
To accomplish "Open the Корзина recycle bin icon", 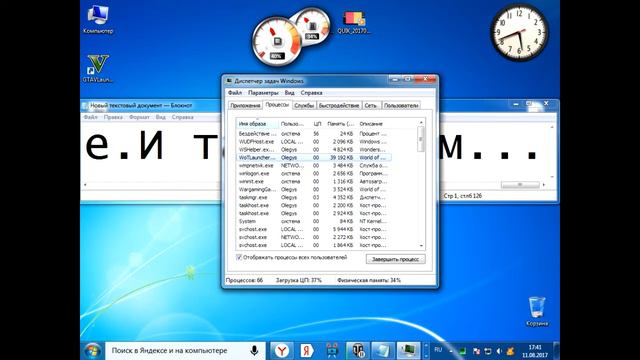I will [537, 311].
